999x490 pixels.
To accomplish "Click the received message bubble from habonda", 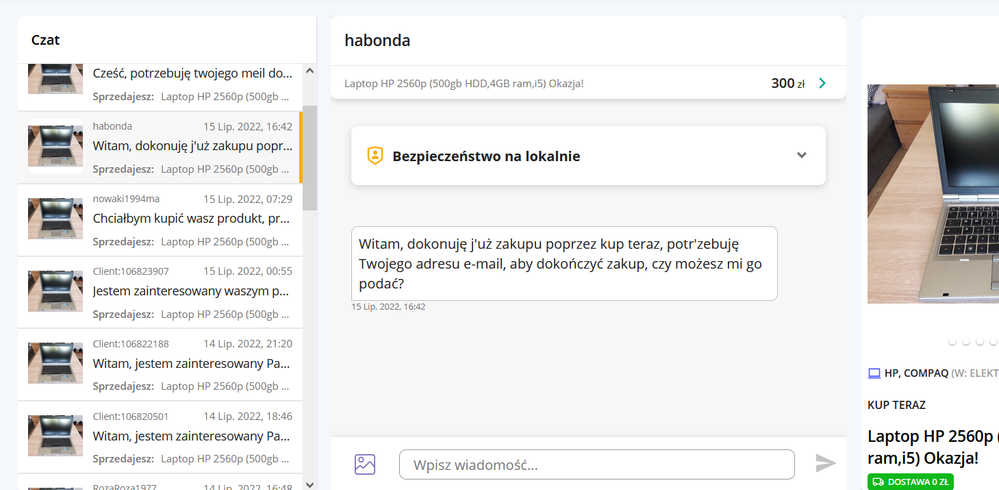I will click(564, 263).
